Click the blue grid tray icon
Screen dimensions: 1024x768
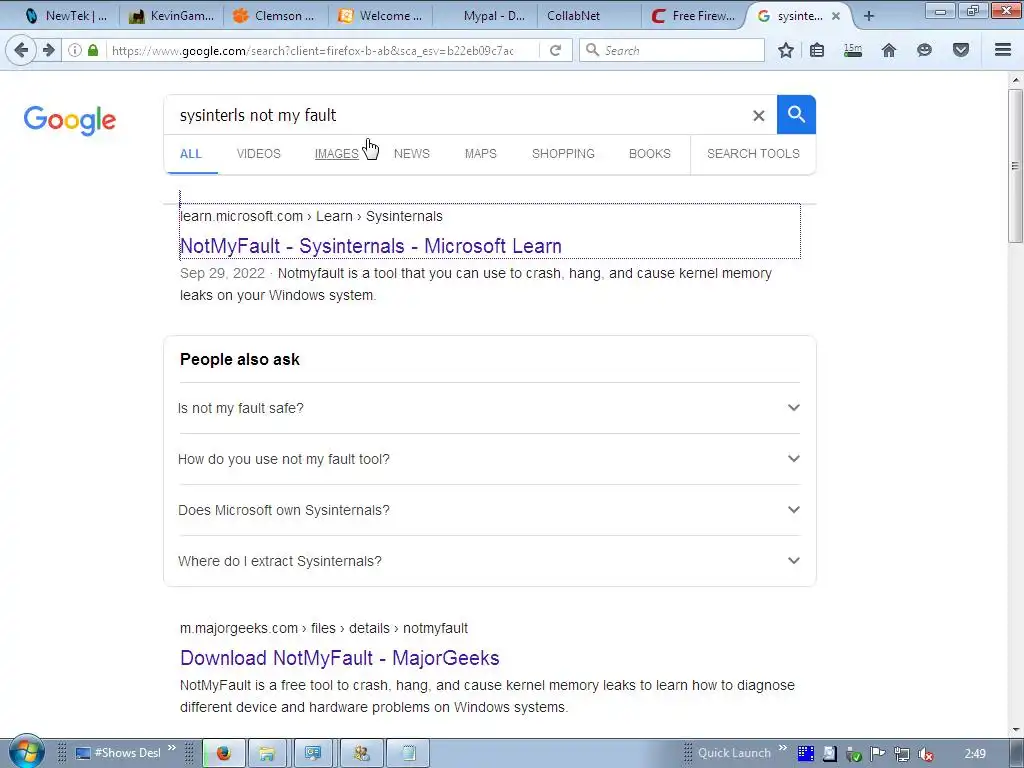point(806,754)
